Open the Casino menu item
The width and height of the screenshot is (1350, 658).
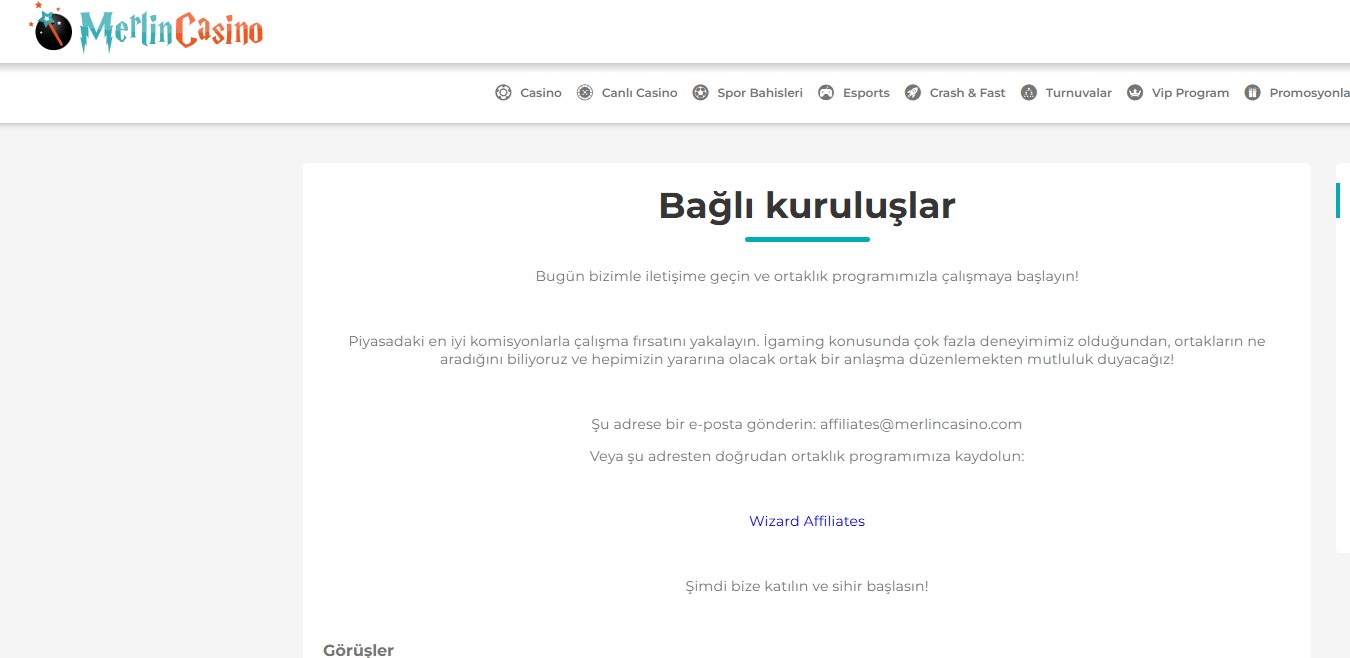click(541, 92)
